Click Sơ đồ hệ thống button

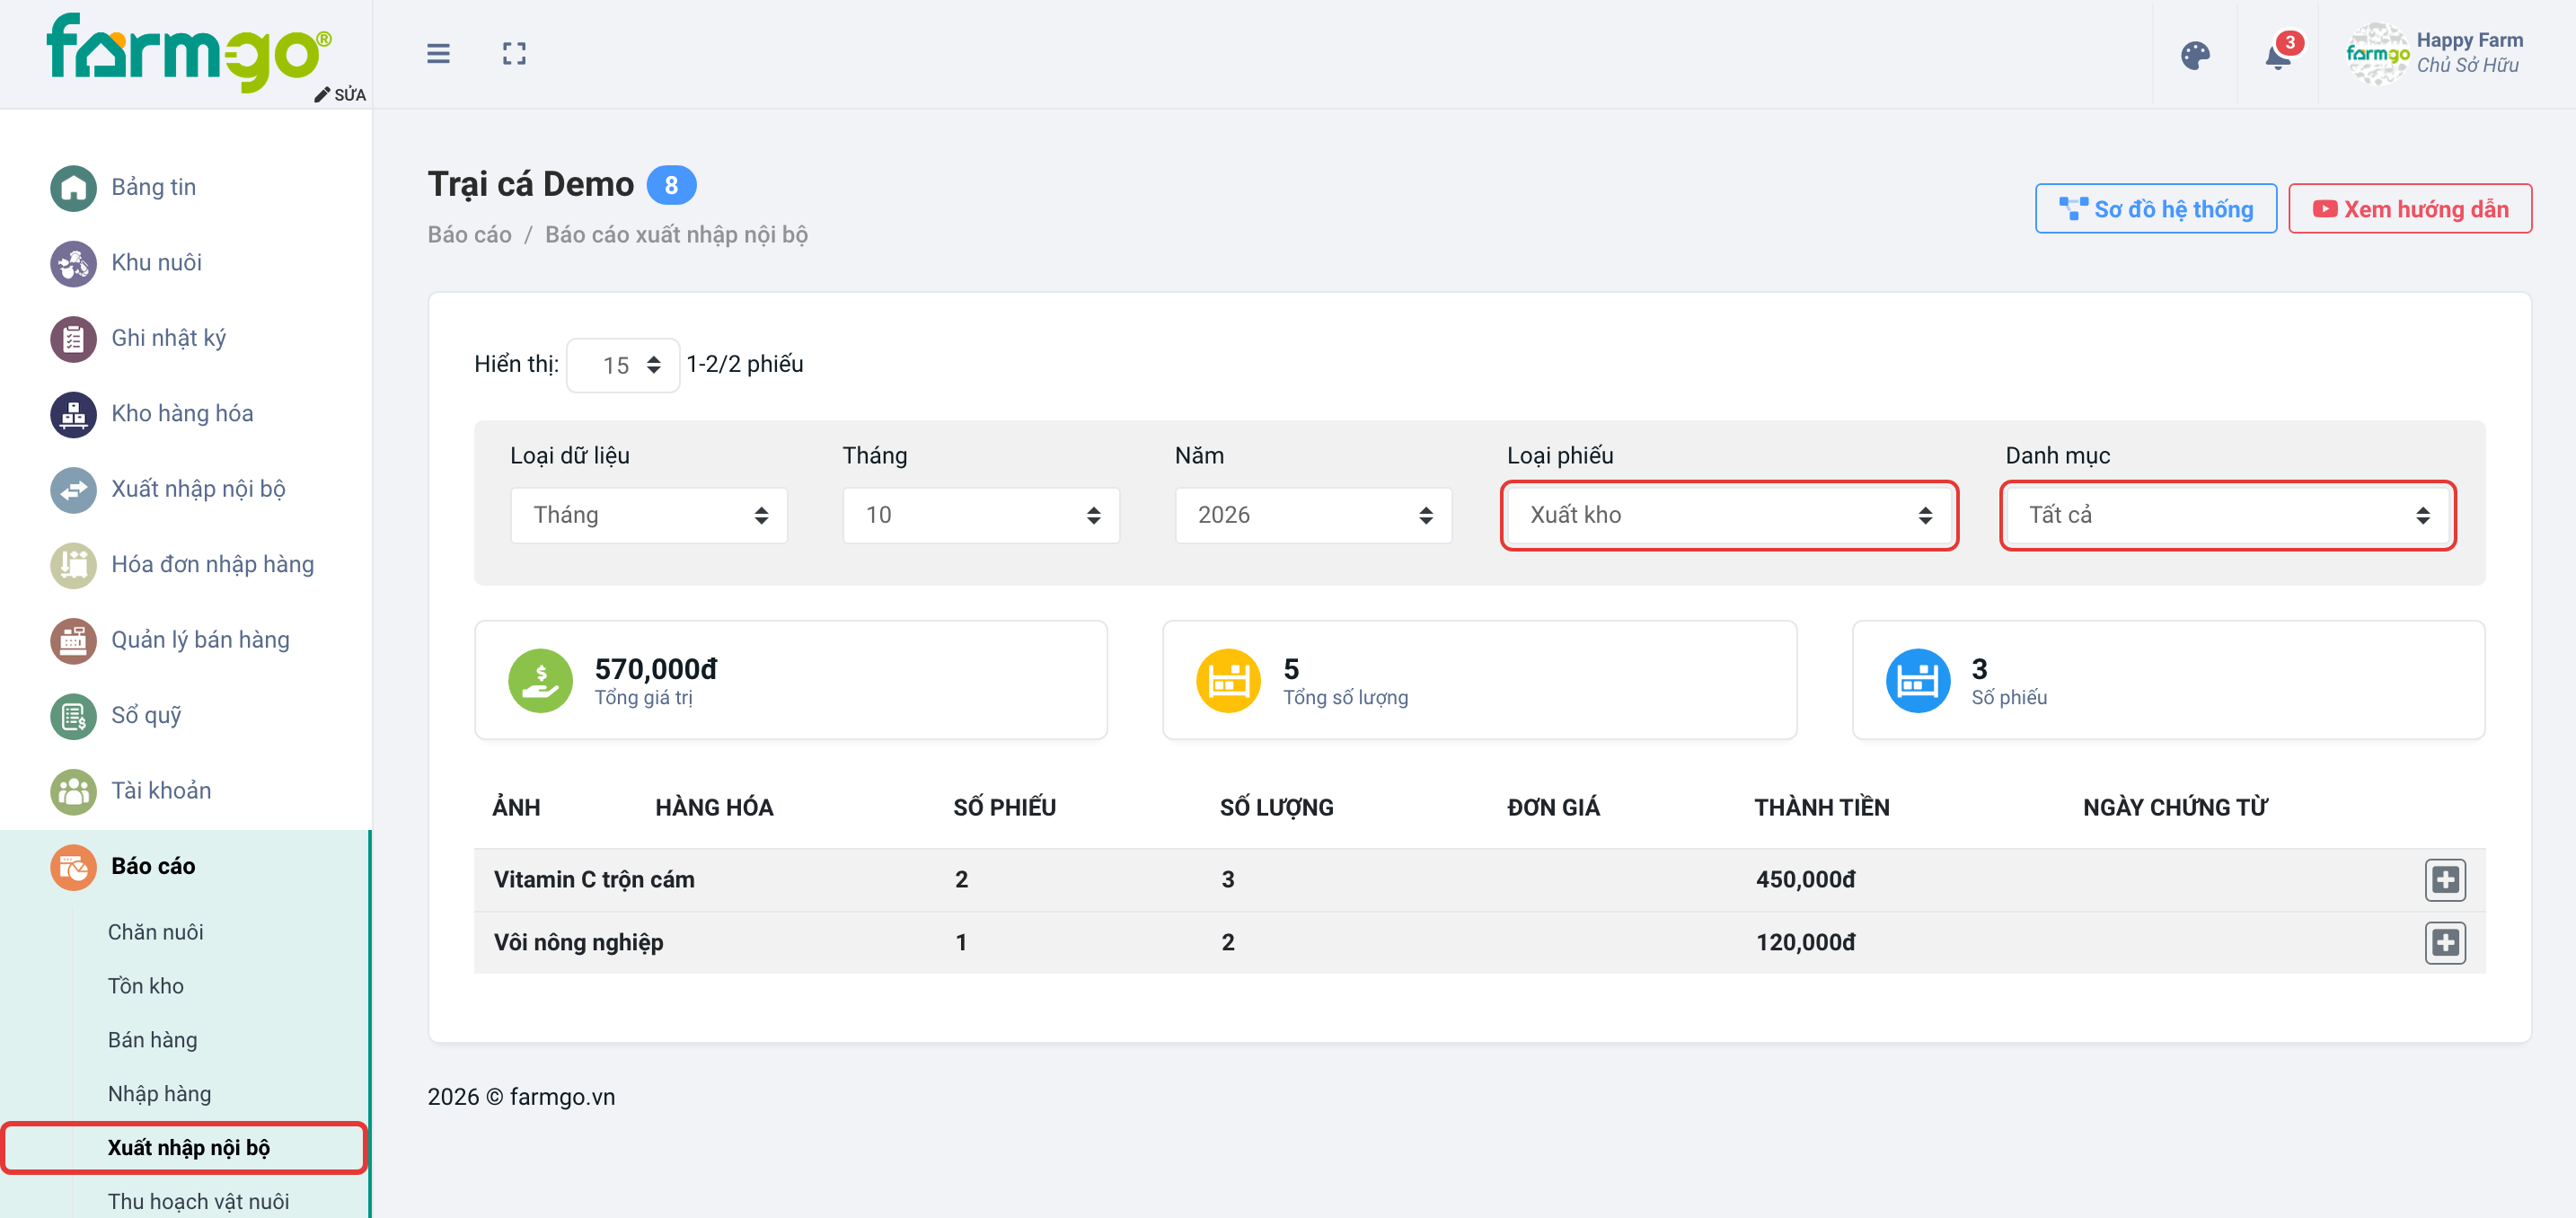(2156, 209)
